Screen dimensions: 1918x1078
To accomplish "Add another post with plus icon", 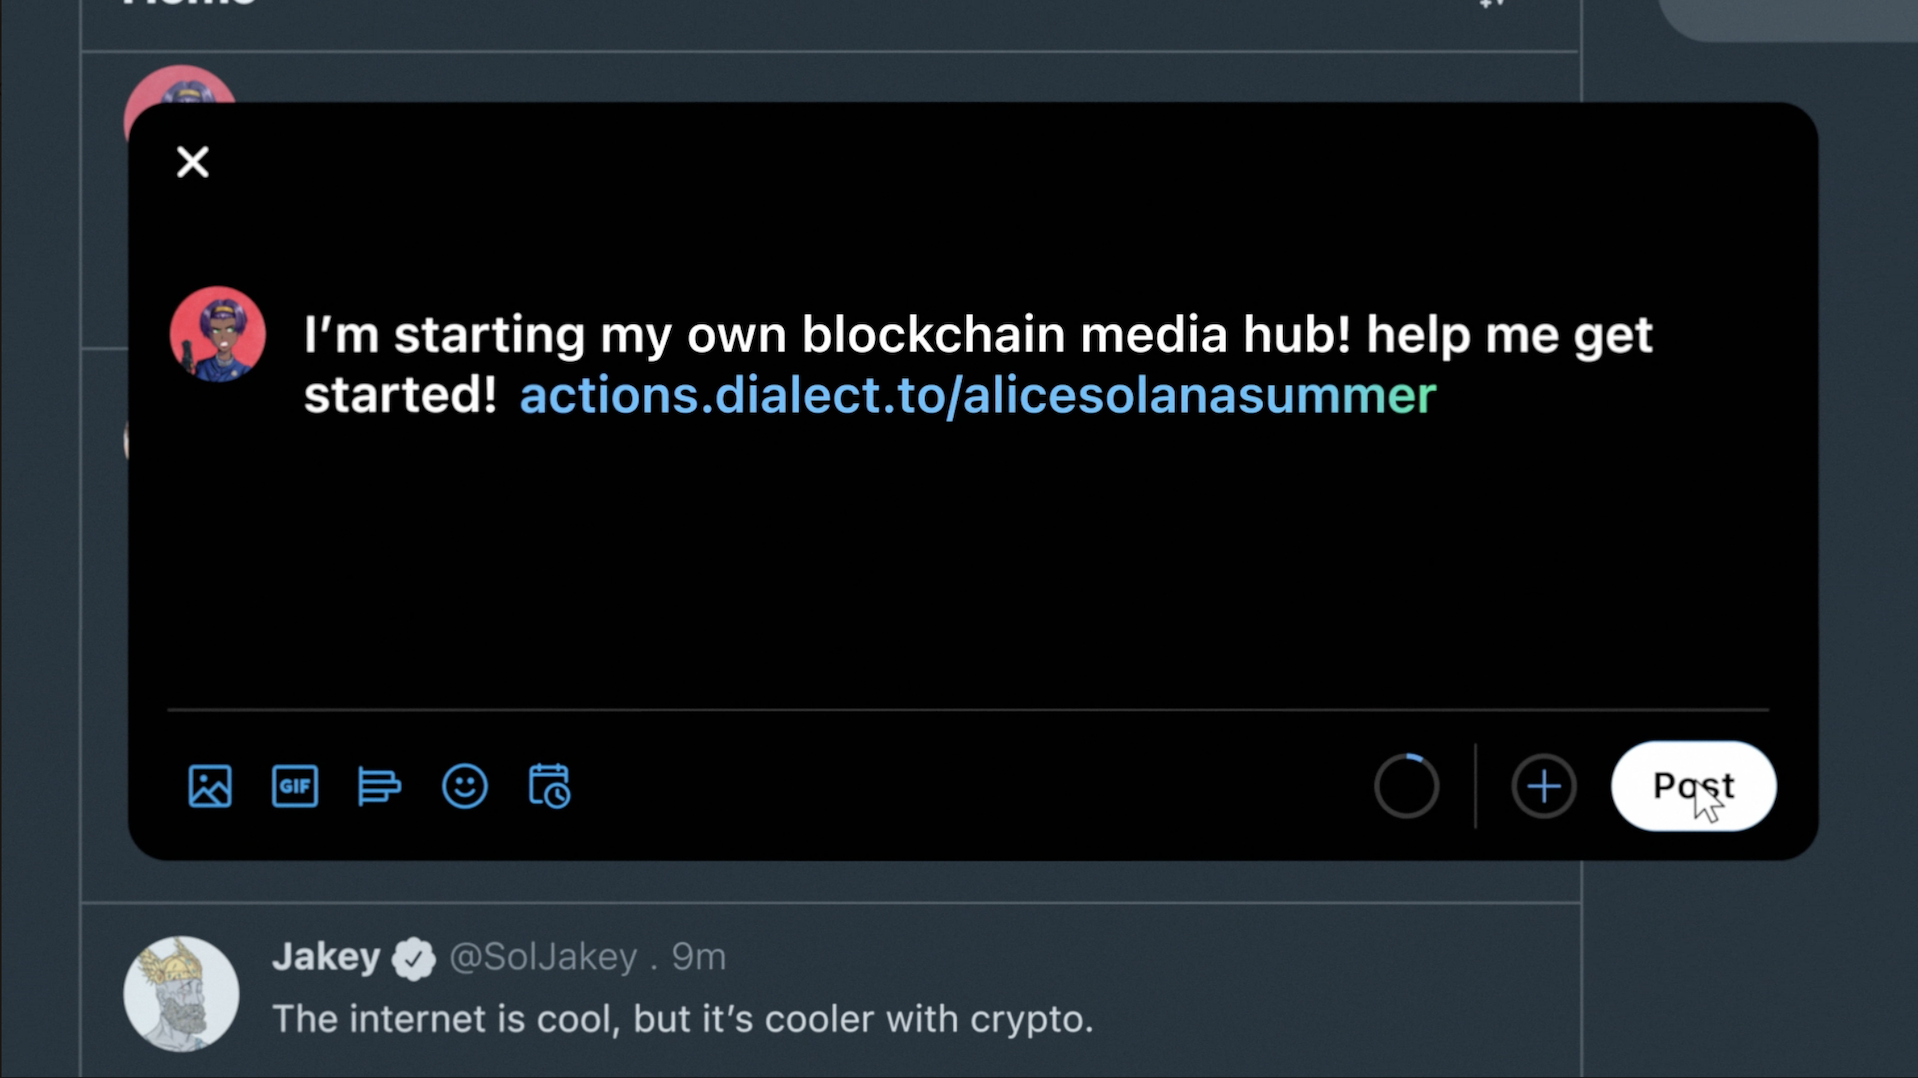I will click(1543, 786).
